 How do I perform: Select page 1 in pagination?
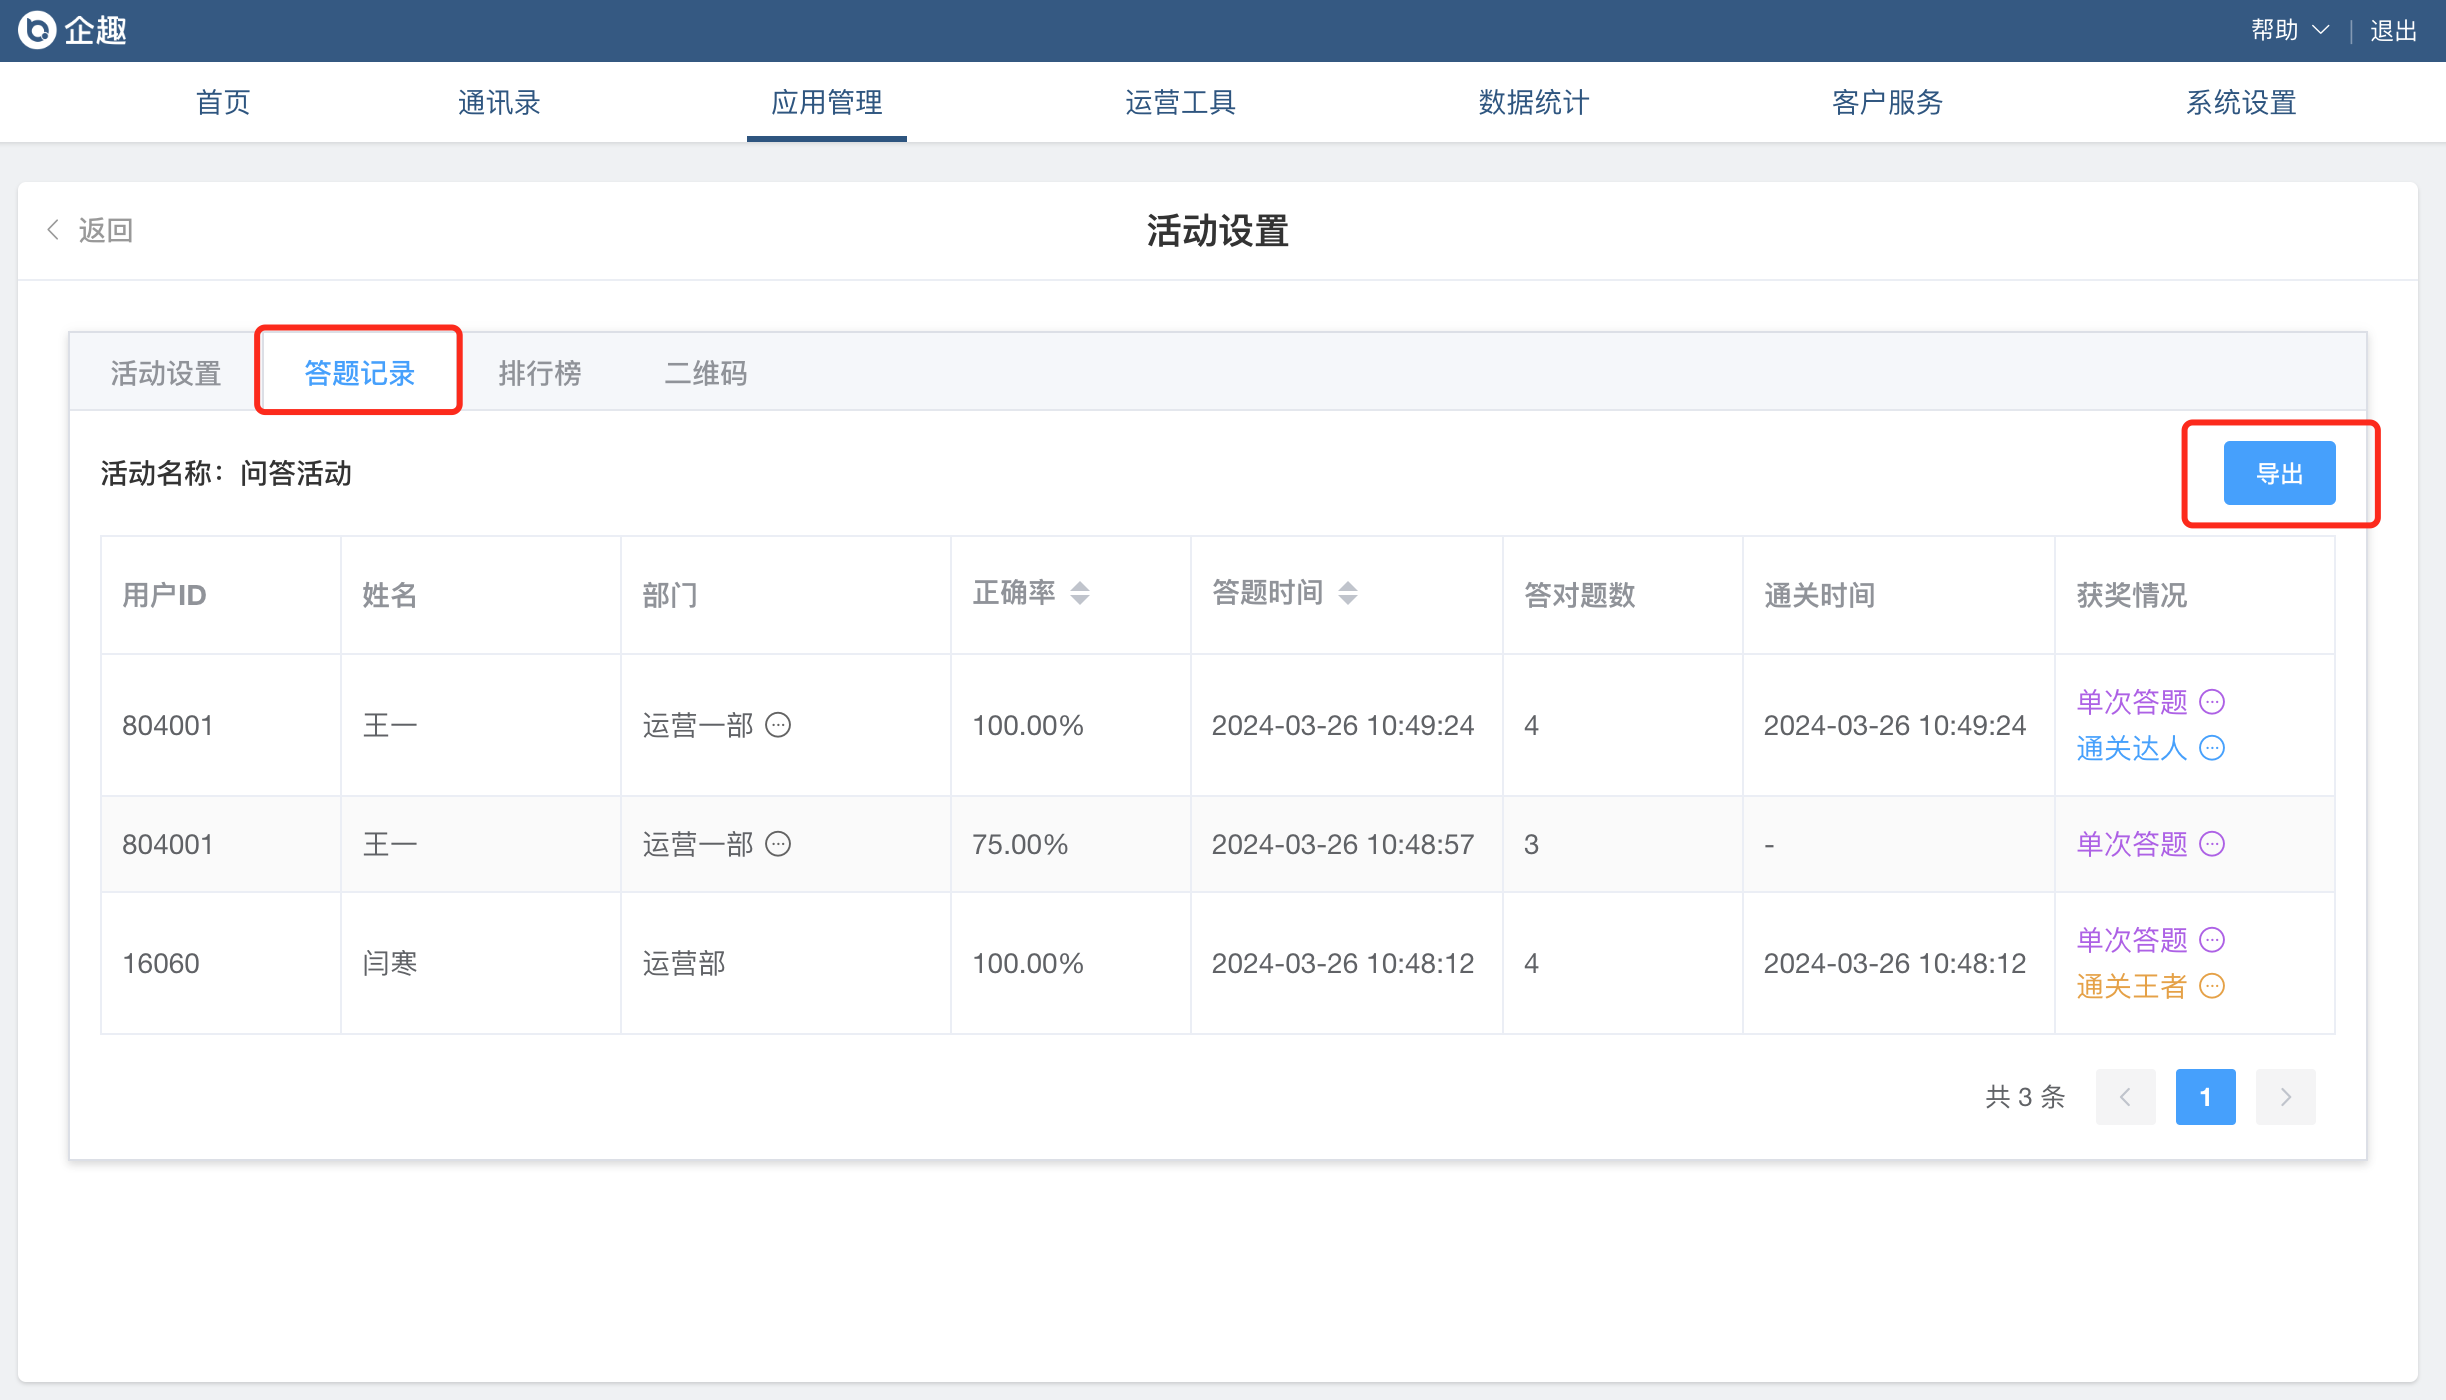coord(2205,1097)
